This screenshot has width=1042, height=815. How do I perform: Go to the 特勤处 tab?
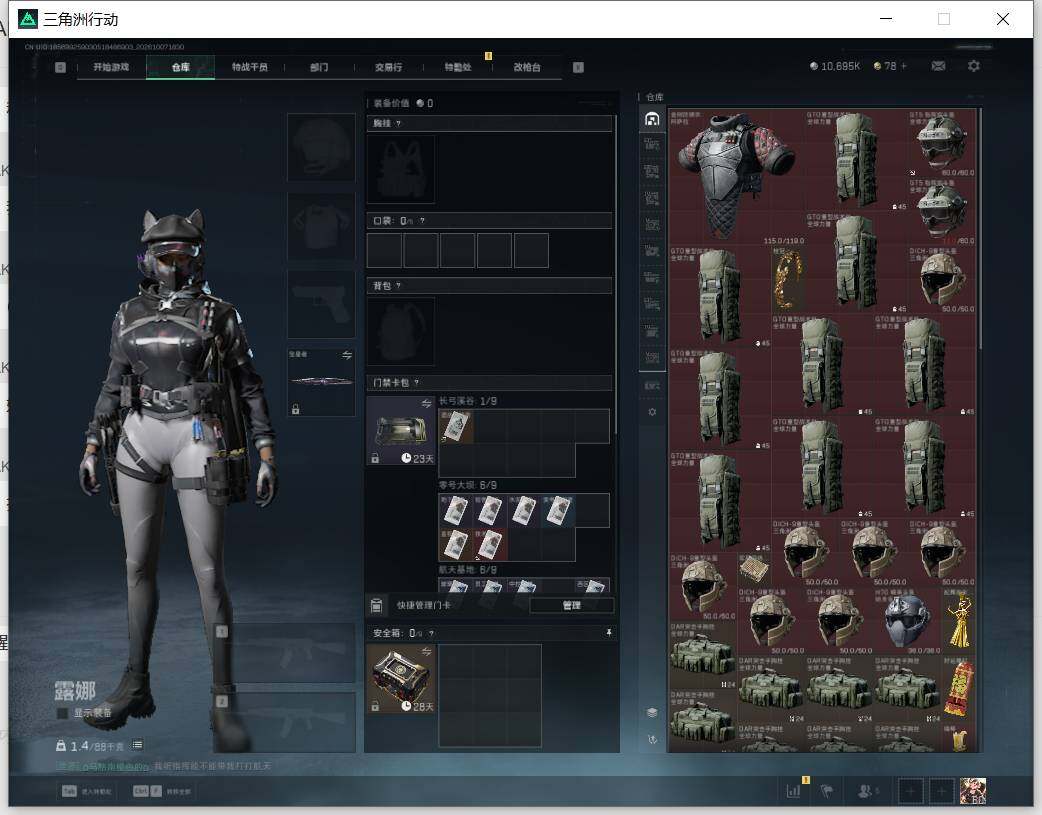pyautogui.click(x=458, y=67)
